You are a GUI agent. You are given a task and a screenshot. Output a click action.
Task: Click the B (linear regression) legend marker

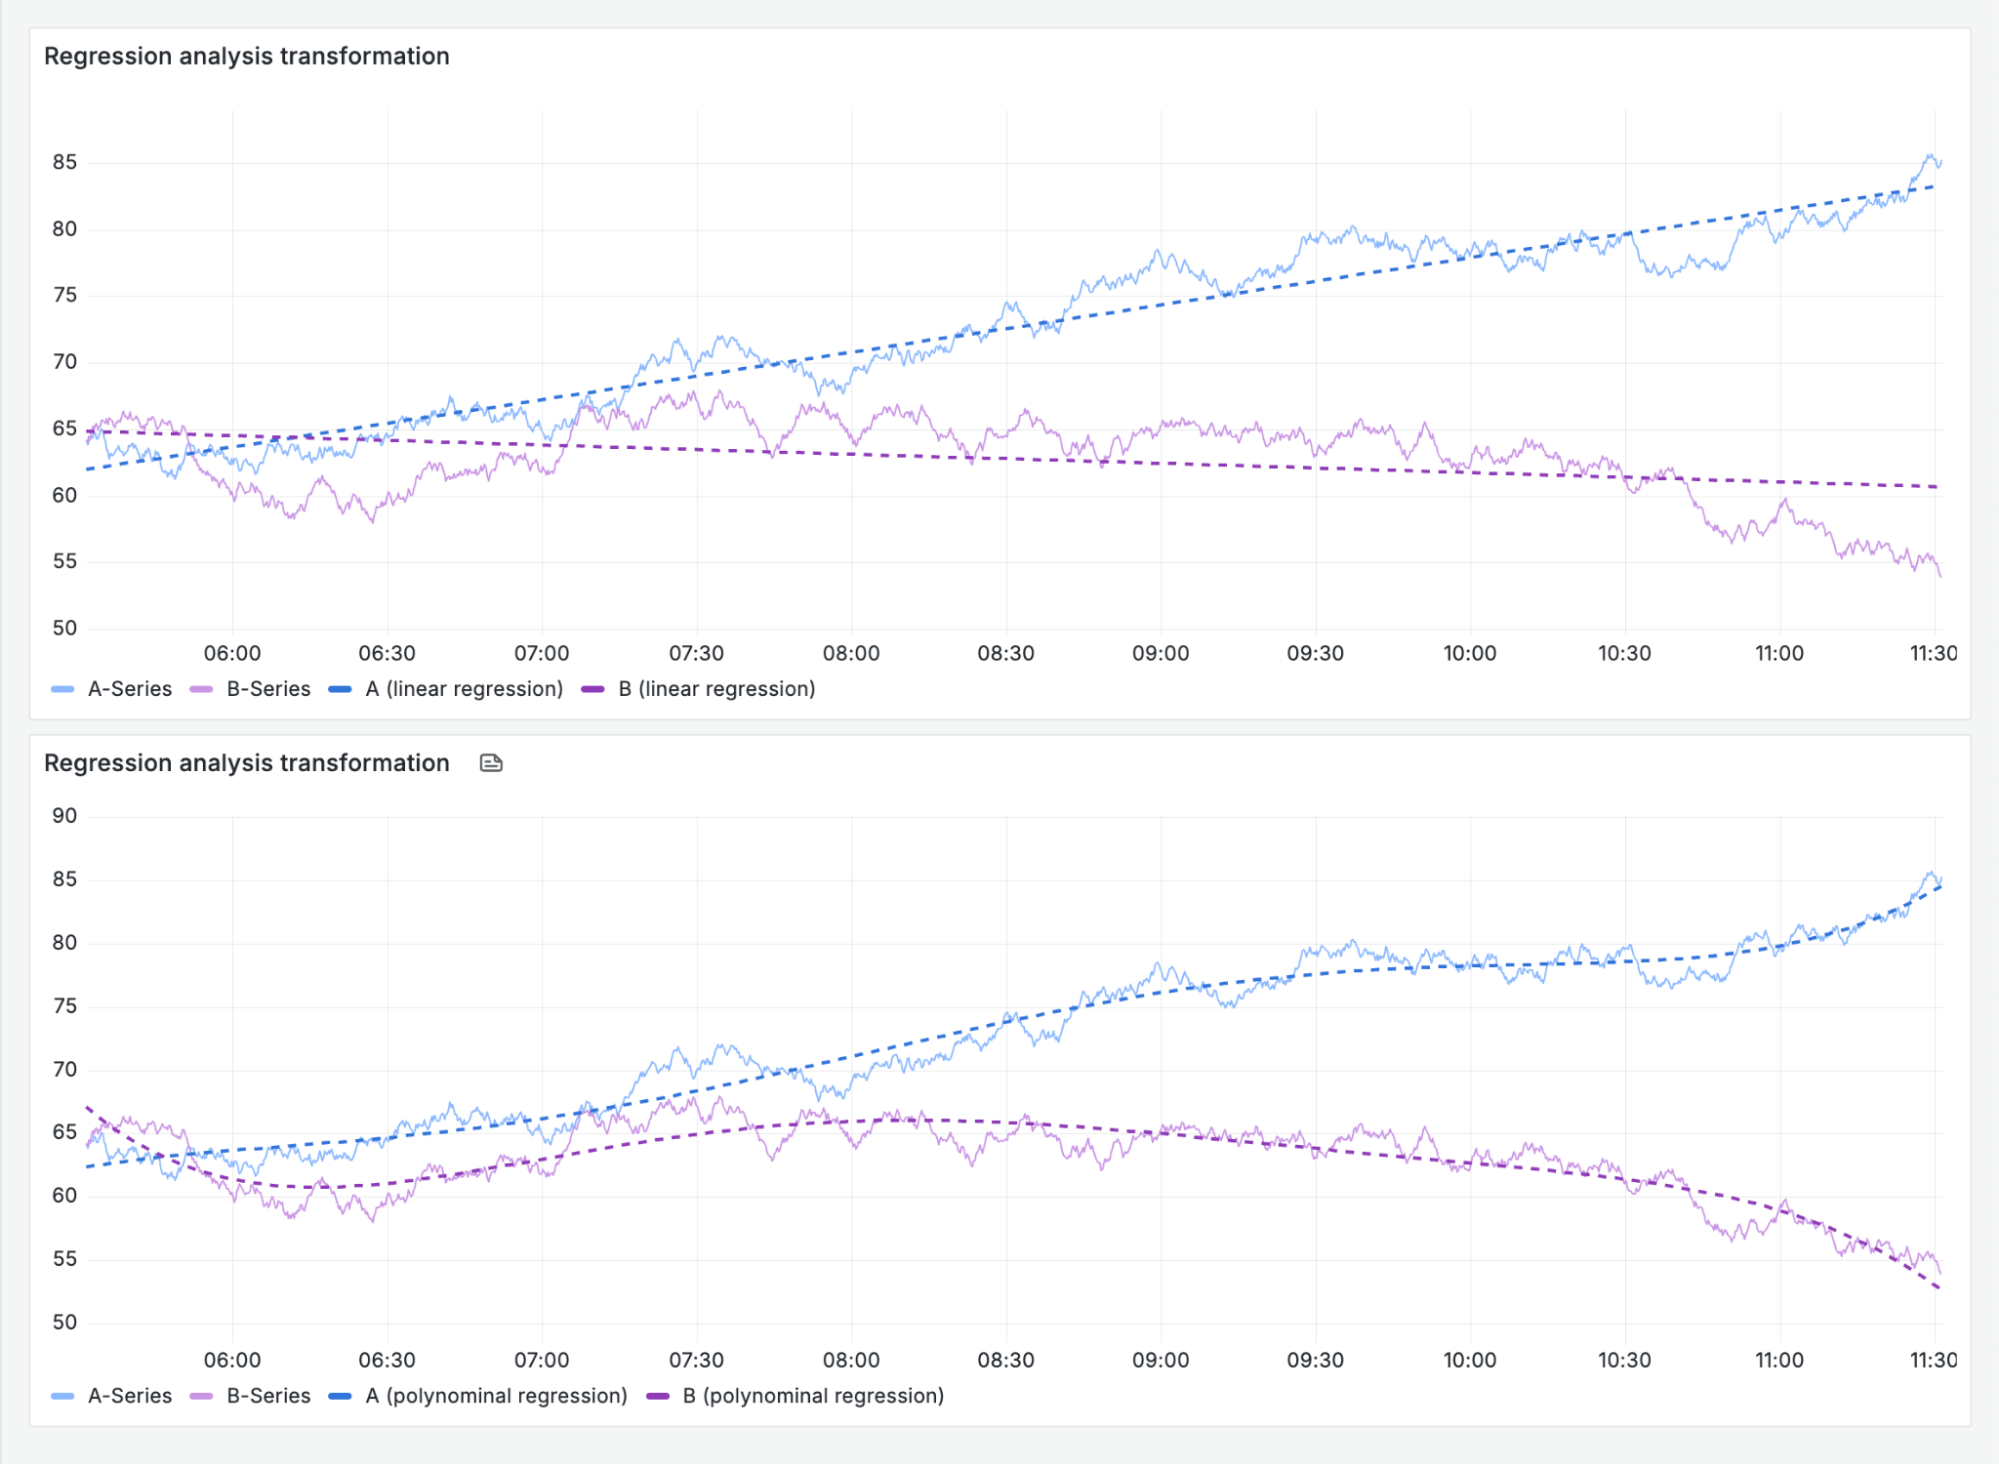pyautogui.click(x=593, y=688)
